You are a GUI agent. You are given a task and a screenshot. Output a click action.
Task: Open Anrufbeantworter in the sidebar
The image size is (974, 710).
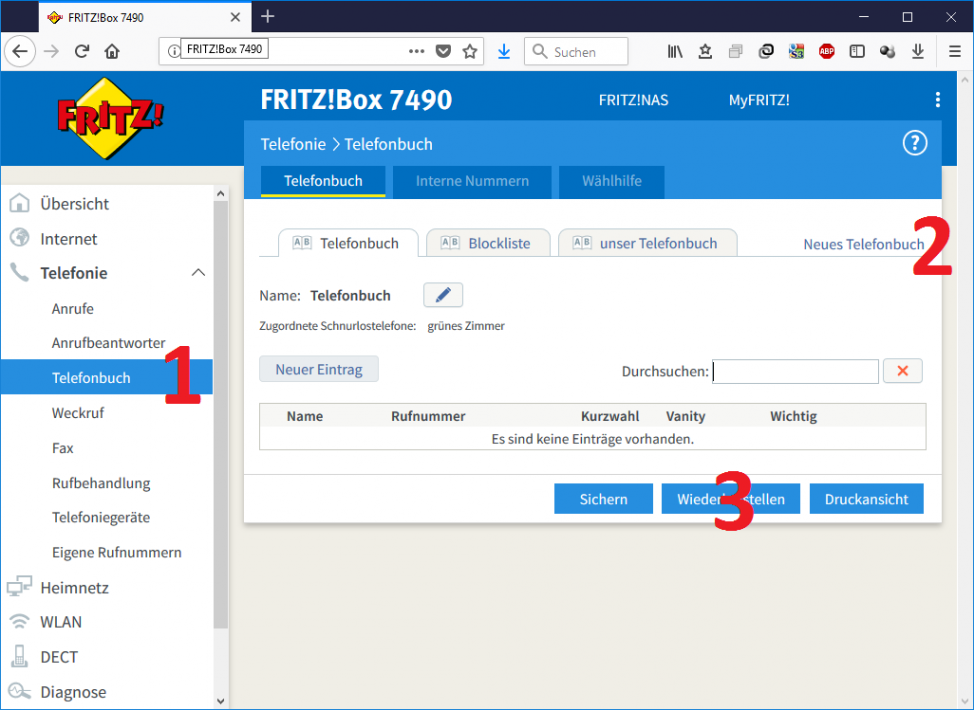tap(108, 343)
